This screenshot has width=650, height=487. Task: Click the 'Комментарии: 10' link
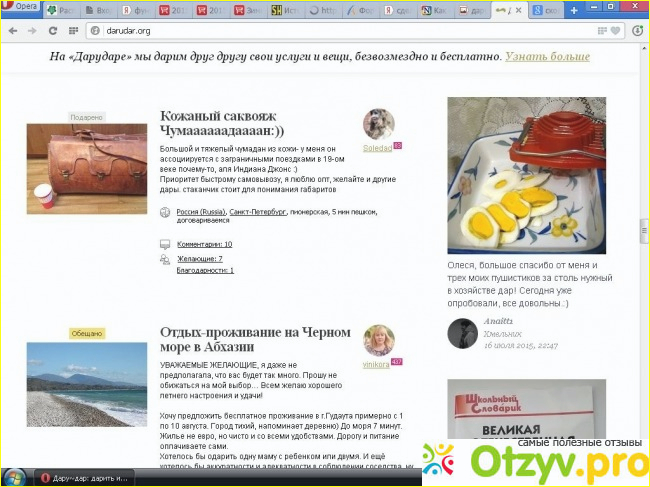click(204, 244)
